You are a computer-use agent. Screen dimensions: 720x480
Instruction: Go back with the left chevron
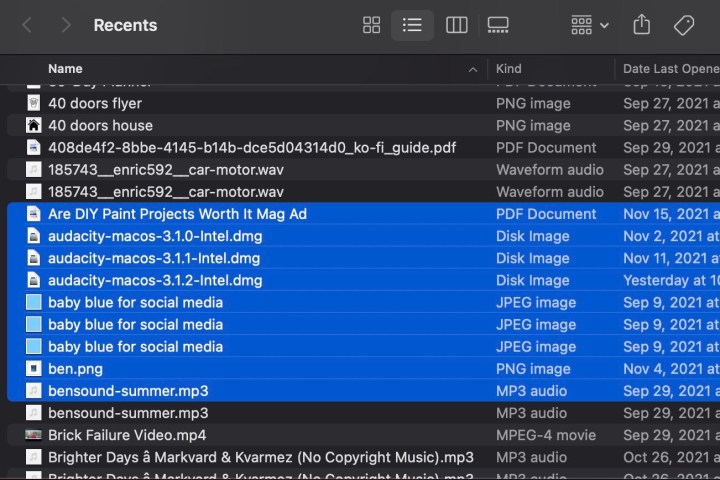click(27, 25)
